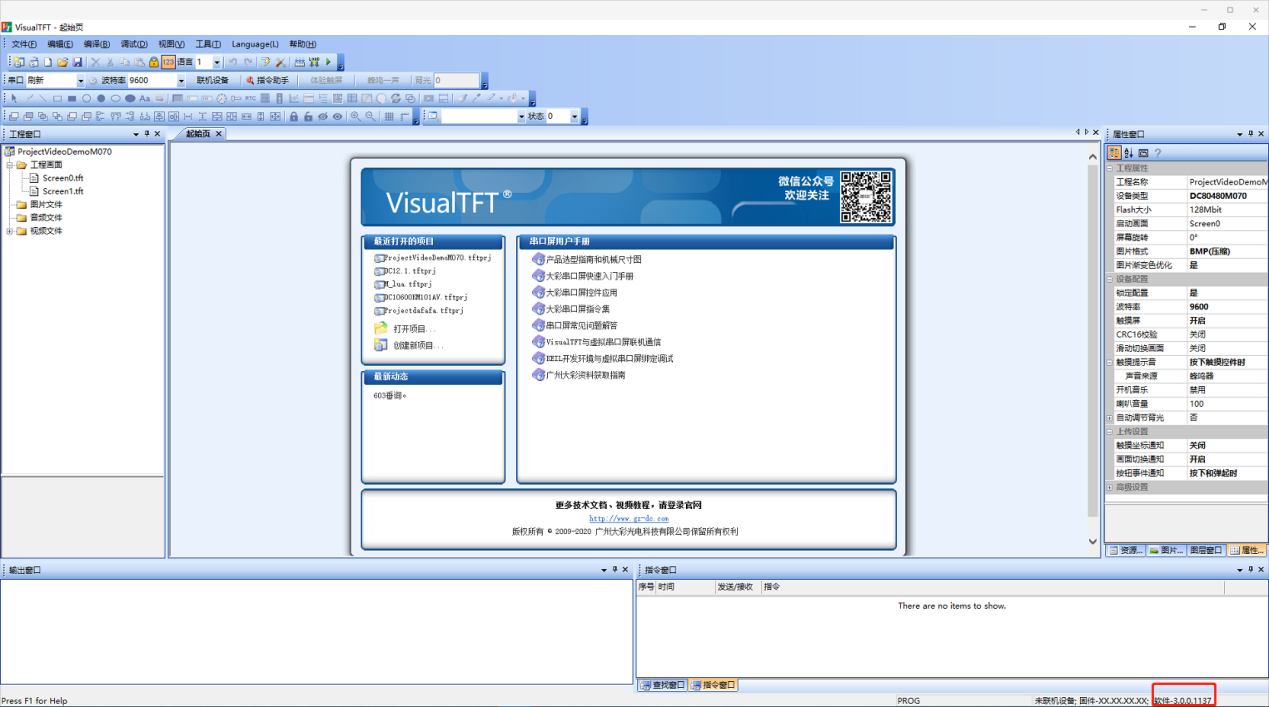Open the http://www.gz-dc.com link
The height and width of the screenshot is (707, 1269).
click(628, 518)
